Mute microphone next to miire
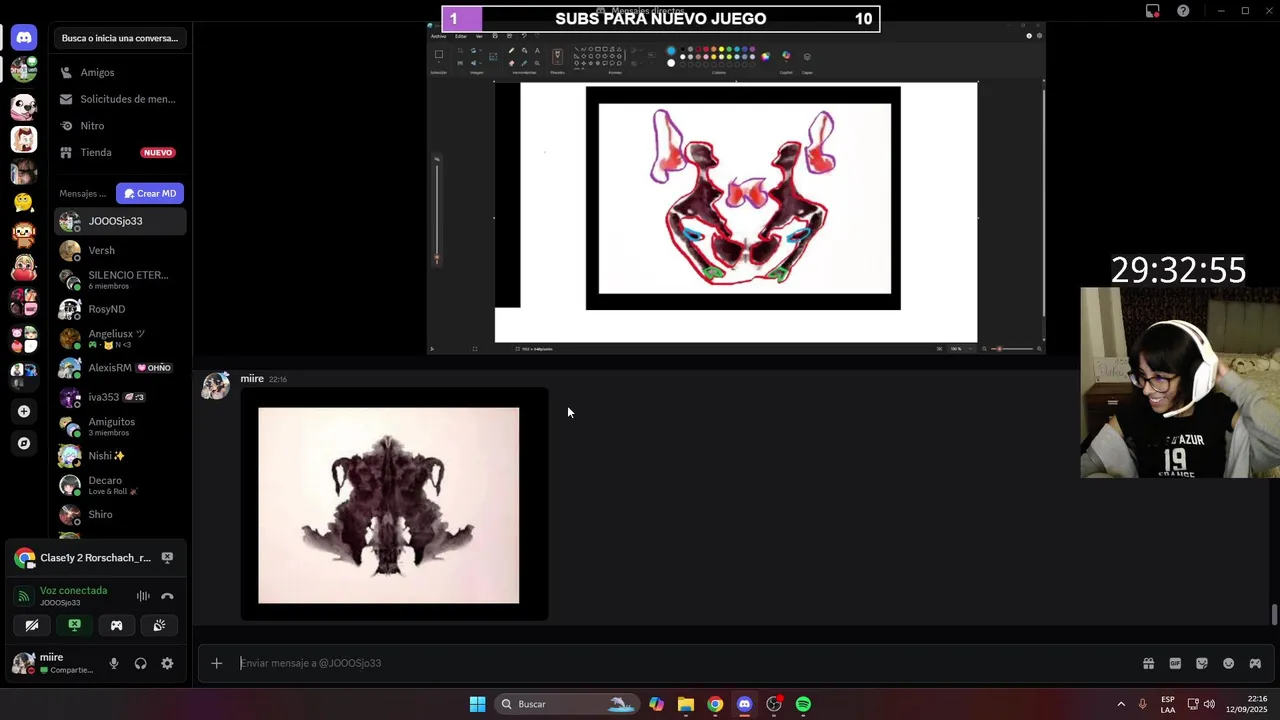This screenshot has height=720, width=1280. pyautogui.click(x=114, y=663)
